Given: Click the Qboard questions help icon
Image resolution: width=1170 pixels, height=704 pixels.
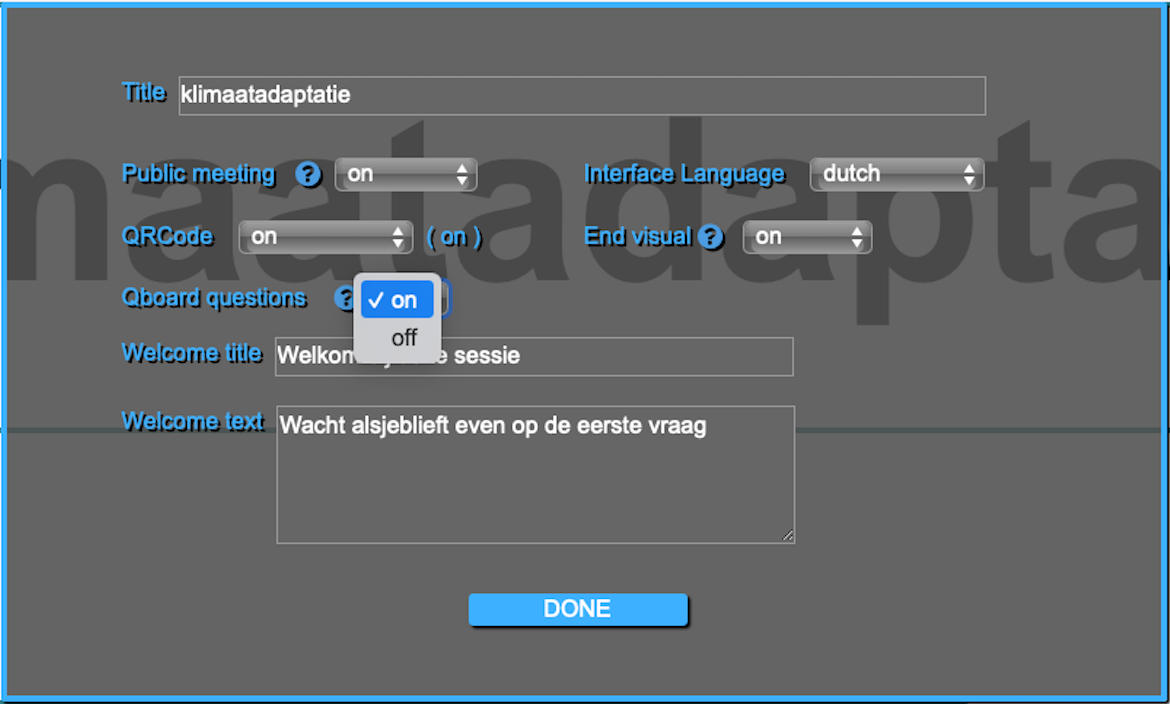Looking at the screenshot, I should click(344, 298).
